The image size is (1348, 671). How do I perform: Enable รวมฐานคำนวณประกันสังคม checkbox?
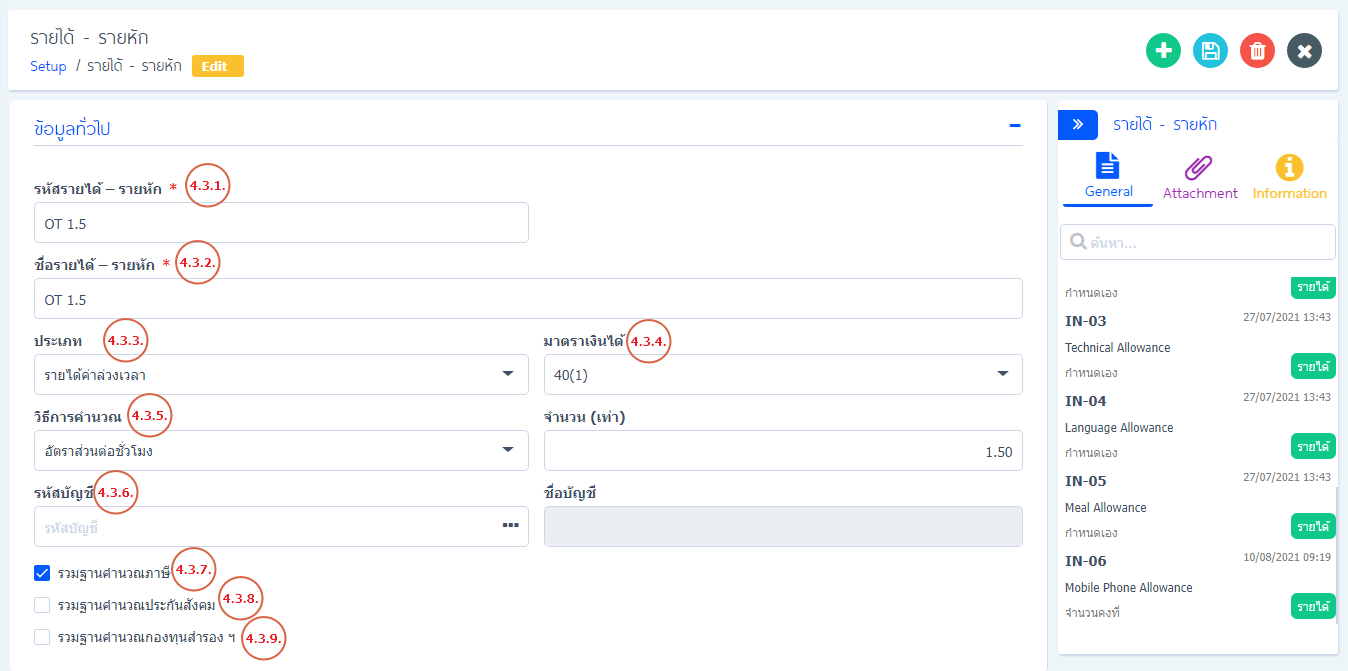click(x=42, y=605)
